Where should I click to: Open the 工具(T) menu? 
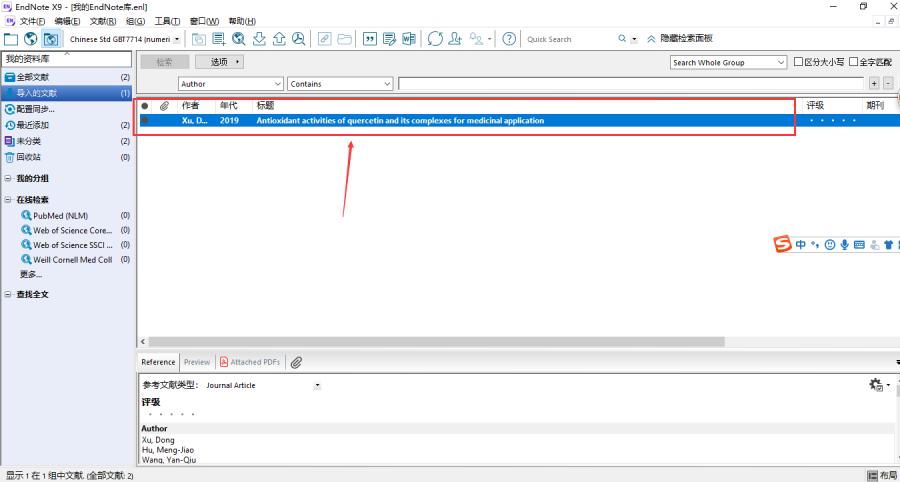click(167, 21)
